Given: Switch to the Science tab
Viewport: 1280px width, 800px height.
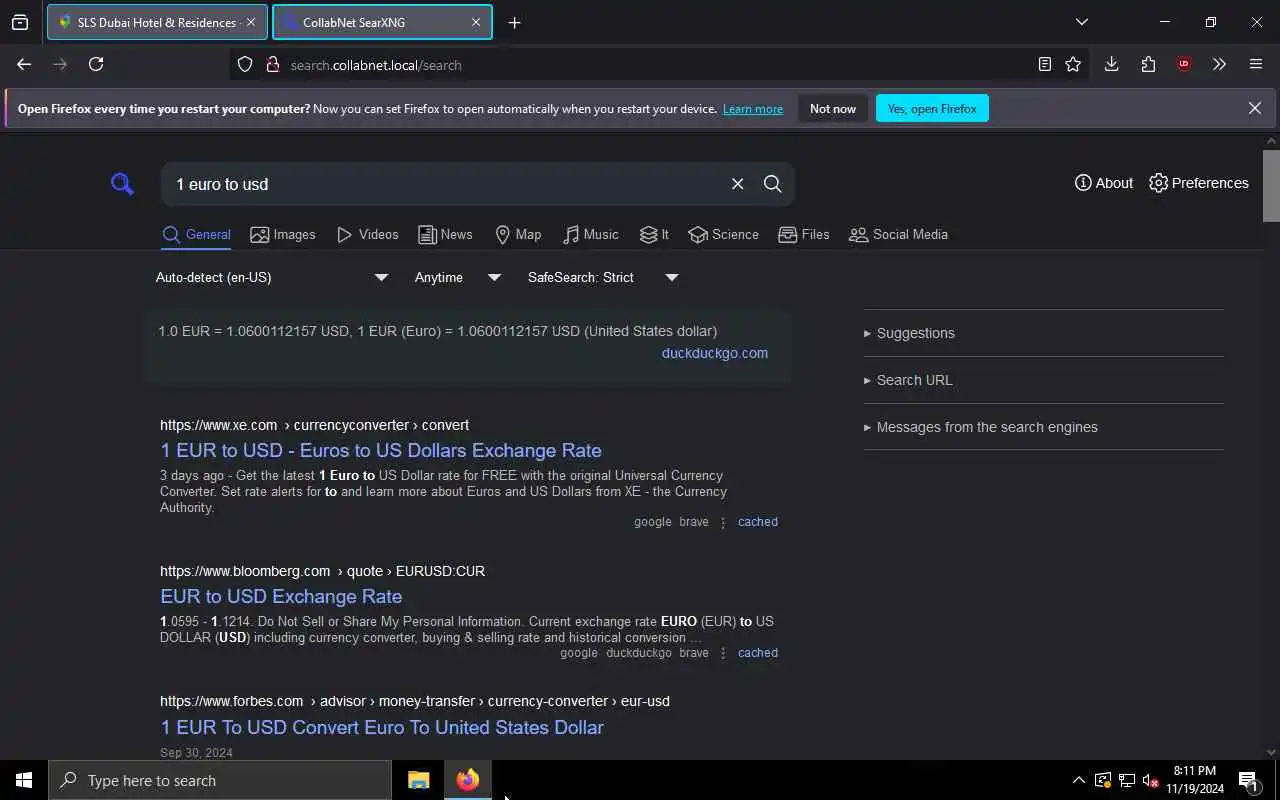Looking at the screenshot, I should tap(723, 234).
